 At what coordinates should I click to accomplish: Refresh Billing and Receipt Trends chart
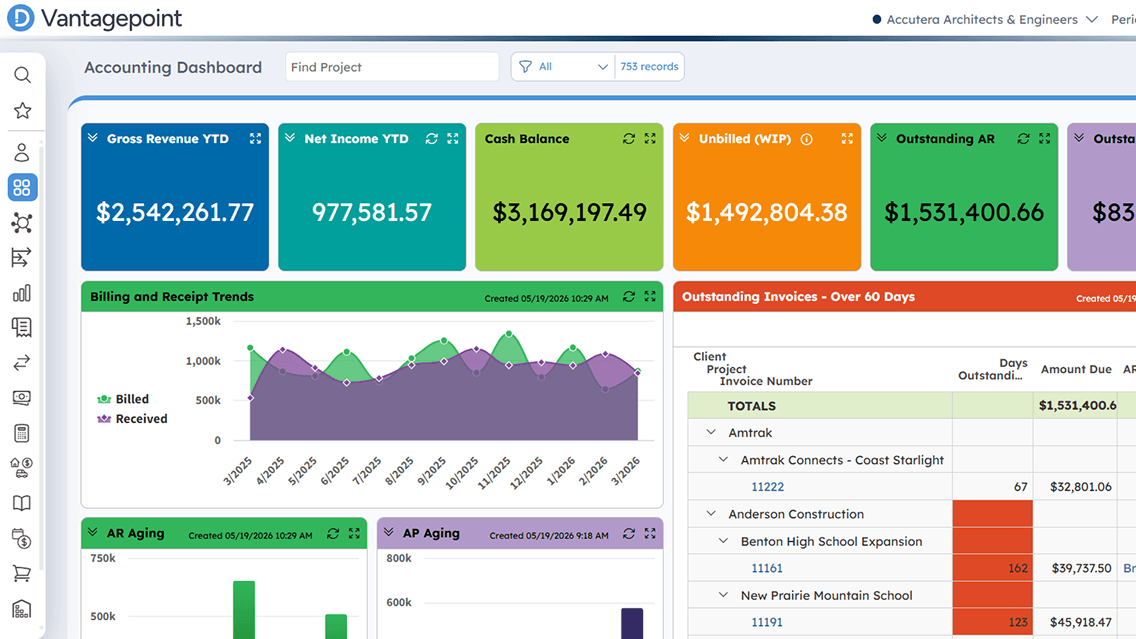click(x=629, y=296)
